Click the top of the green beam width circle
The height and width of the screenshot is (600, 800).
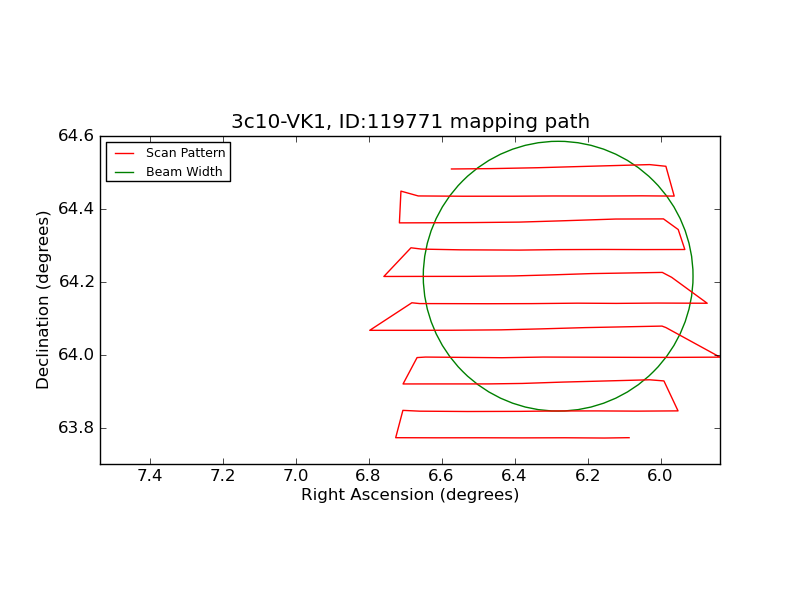pos(558,141)
